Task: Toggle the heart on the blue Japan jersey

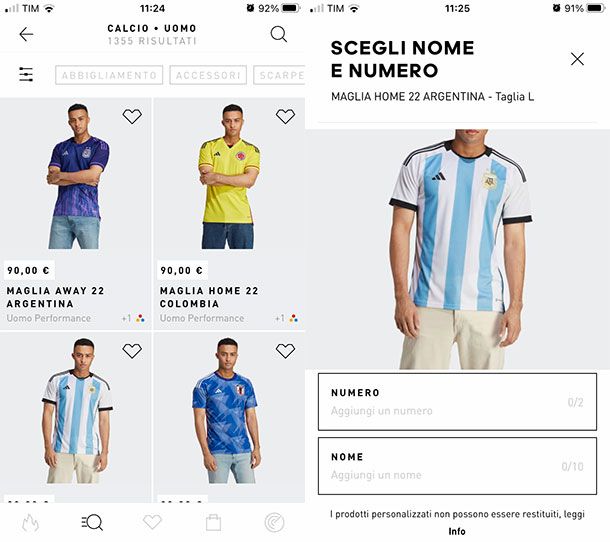Action: pos(286,351)
